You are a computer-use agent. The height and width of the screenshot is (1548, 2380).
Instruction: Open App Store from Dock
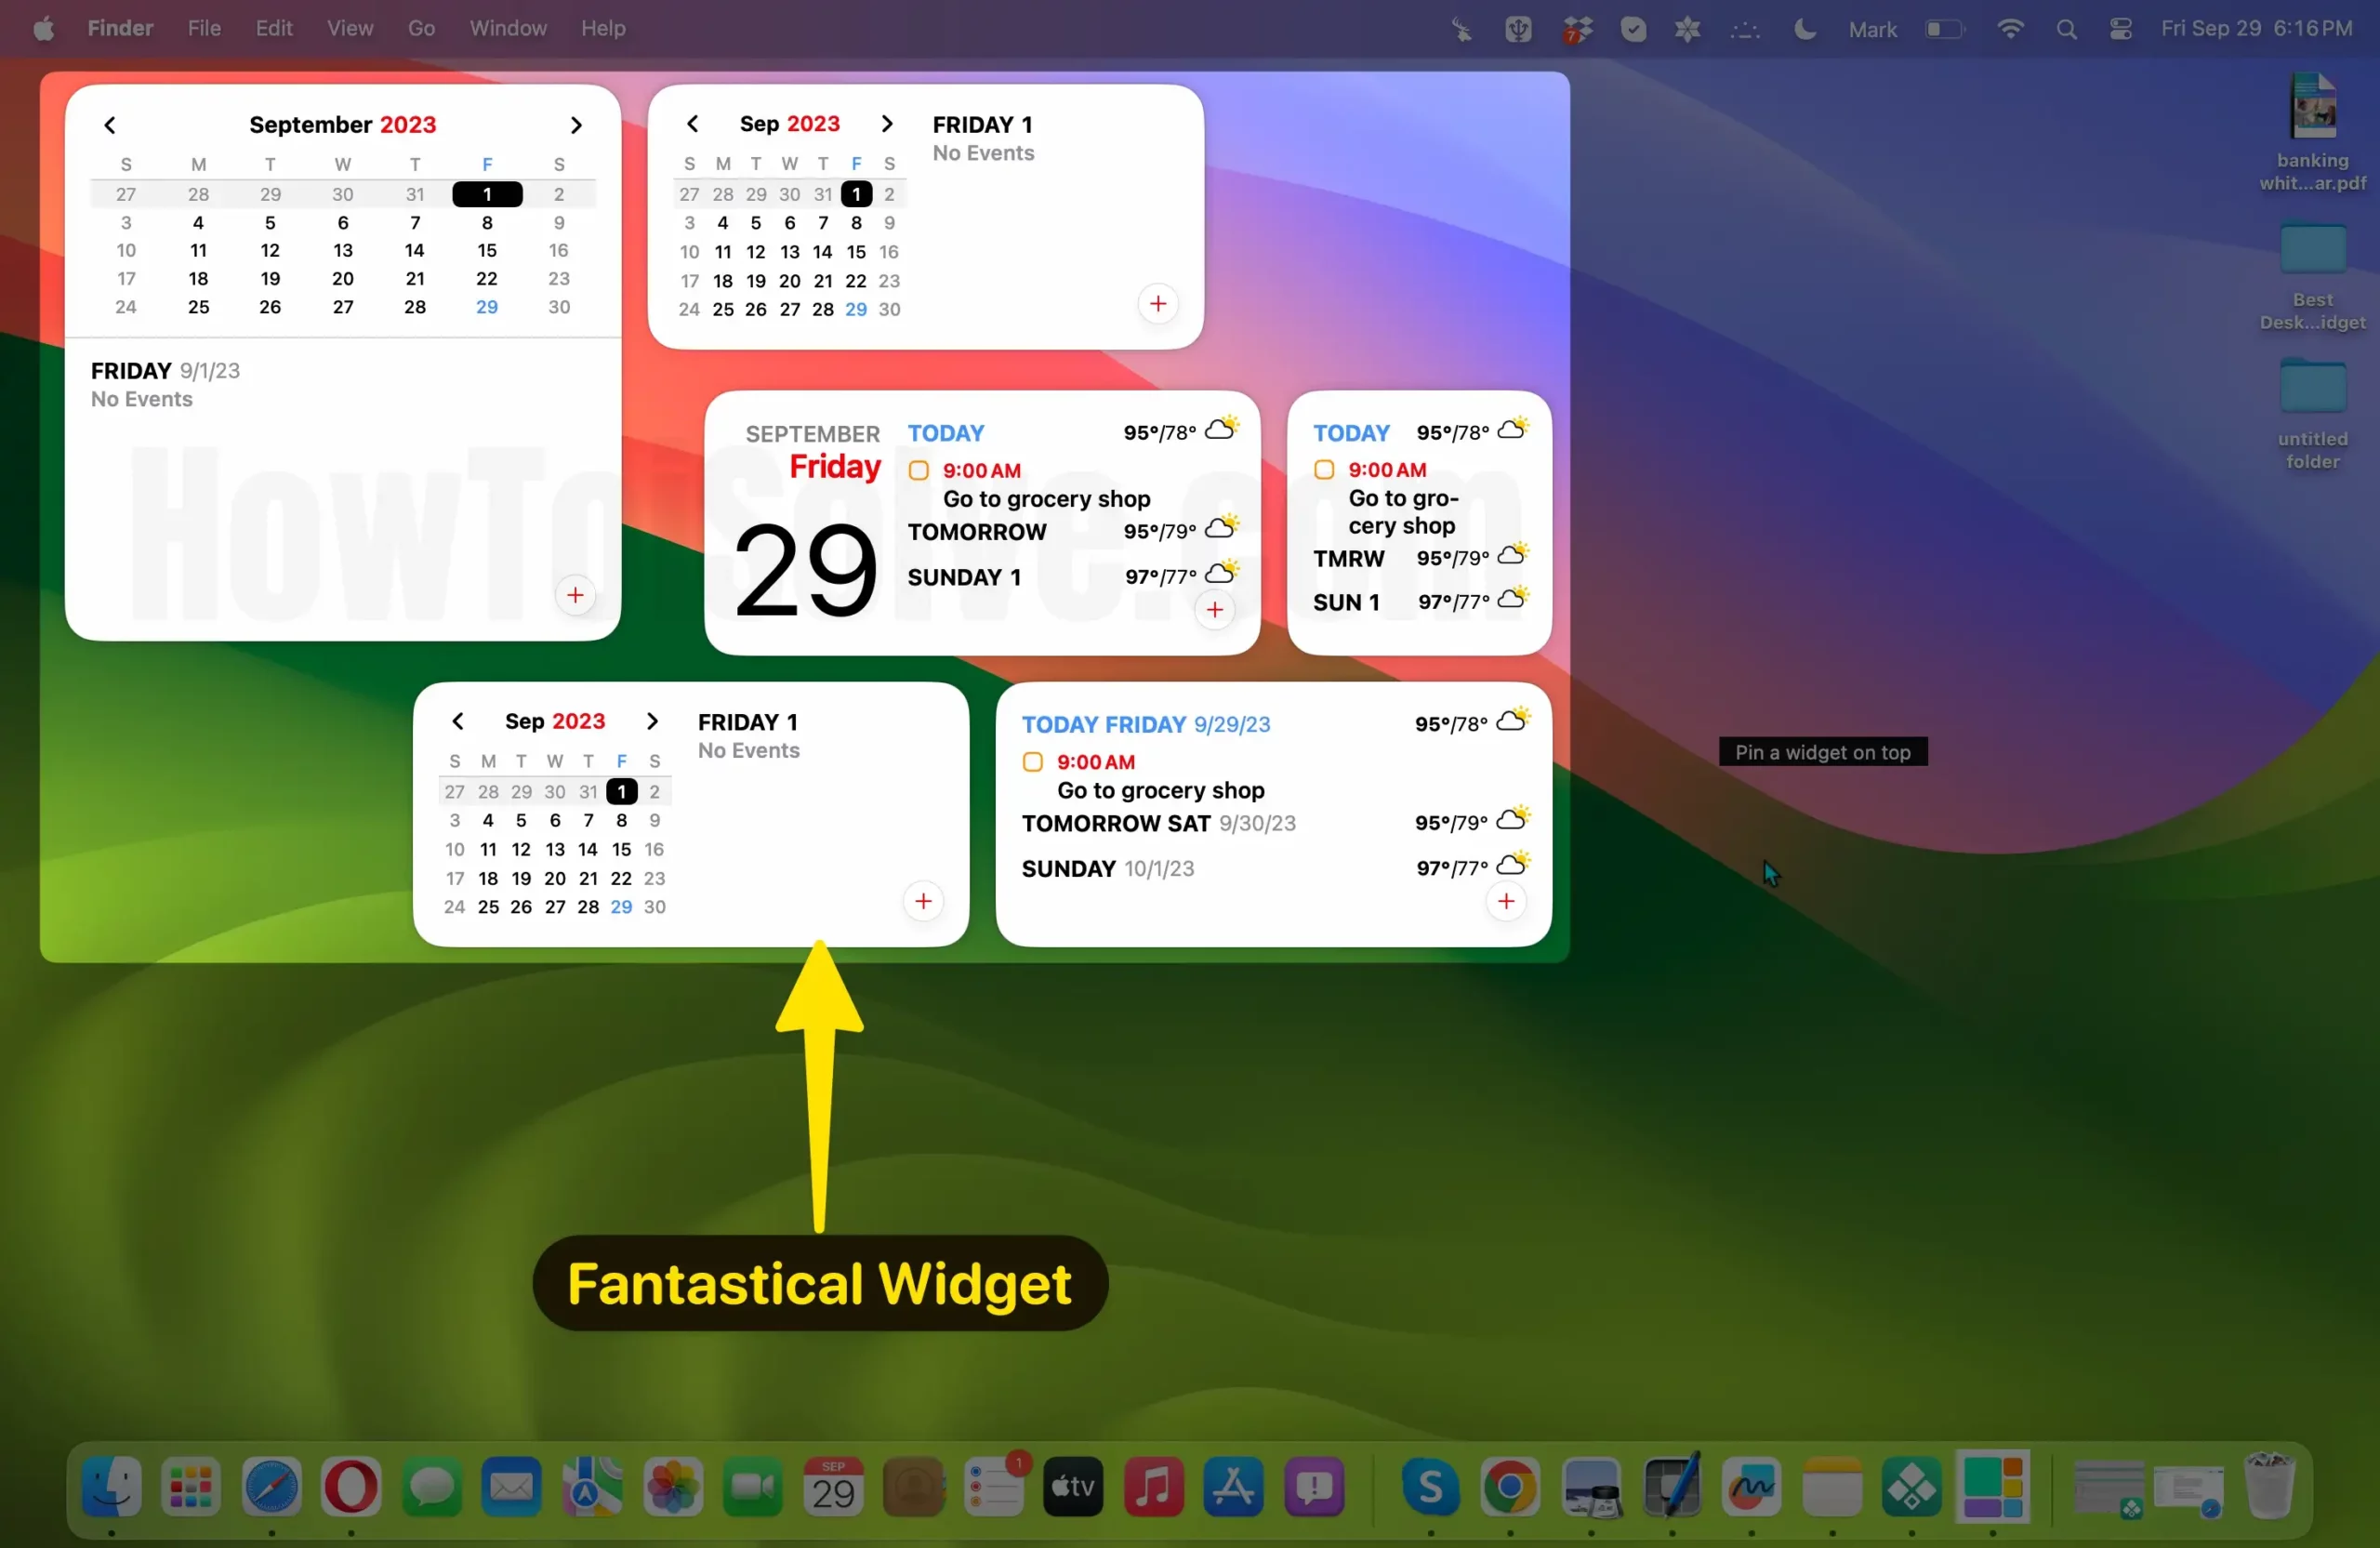(1233, 1487)
